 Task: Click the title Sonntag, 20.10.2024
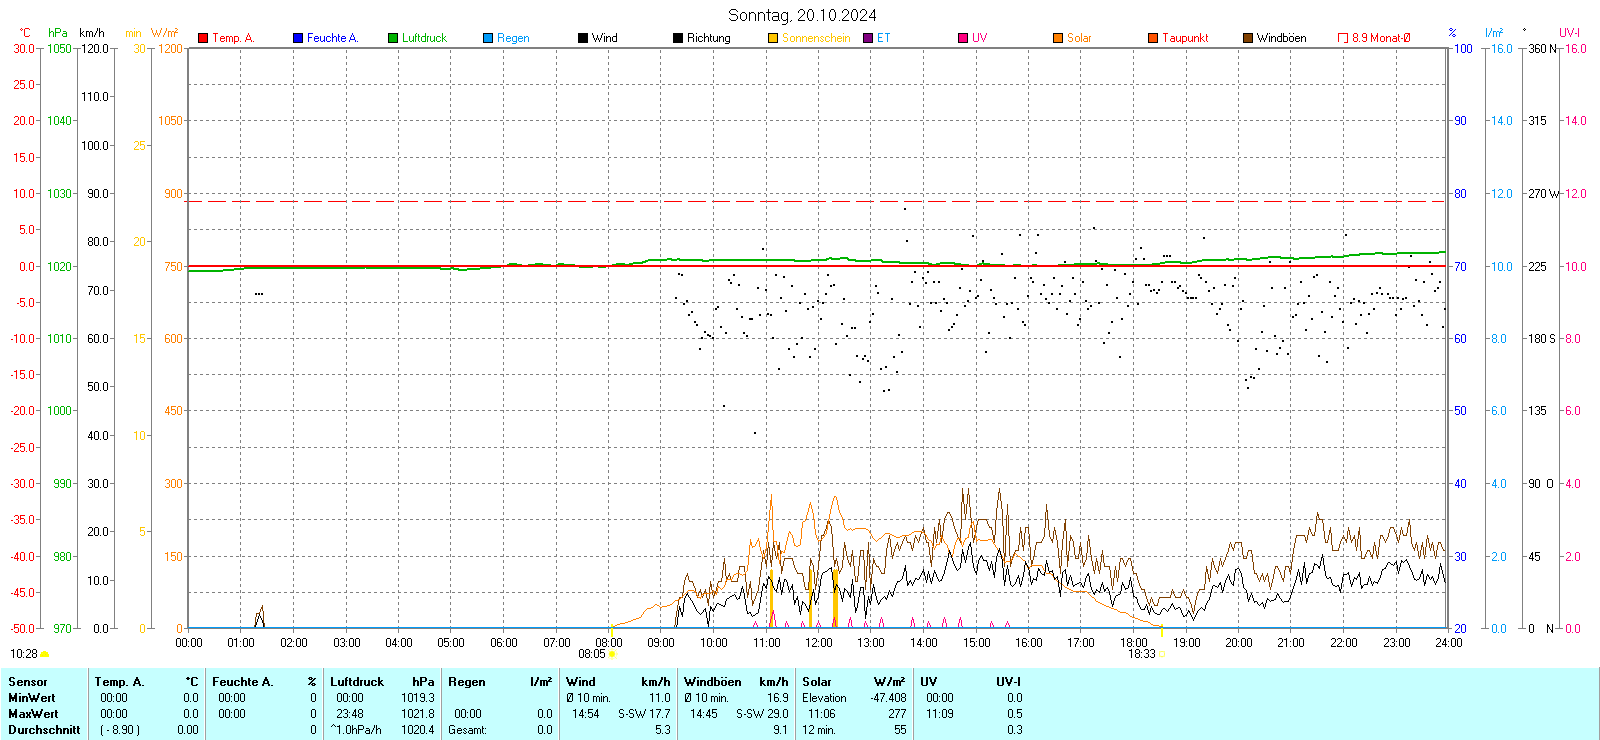[802, 15]
